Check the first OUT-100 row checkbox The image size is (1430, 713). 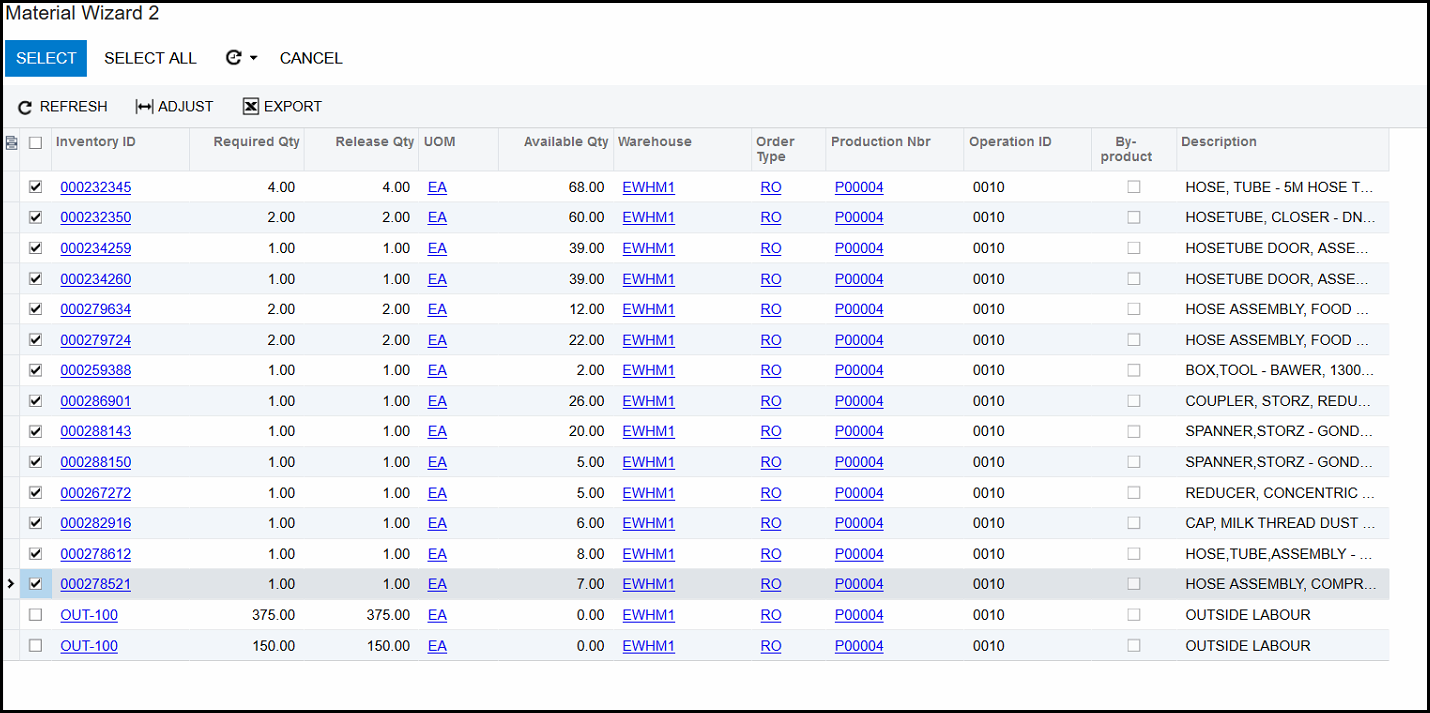pyautogui.click(x=36, y=615)
